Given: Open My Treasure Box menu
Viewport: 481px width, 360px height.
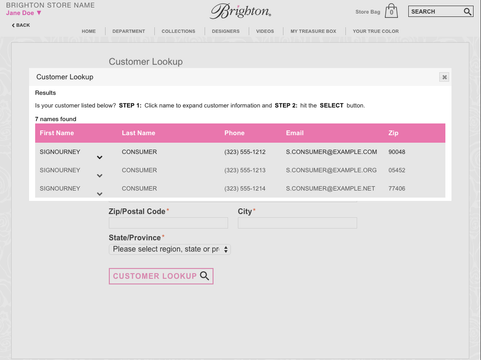Looking at the screenshot, I should (313, 31).
